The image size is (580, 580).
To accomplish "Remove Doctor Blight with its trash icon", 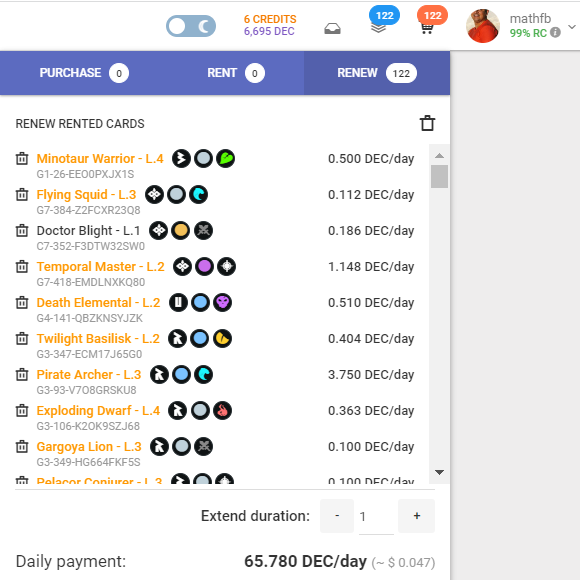I will (x=22, y=230).
